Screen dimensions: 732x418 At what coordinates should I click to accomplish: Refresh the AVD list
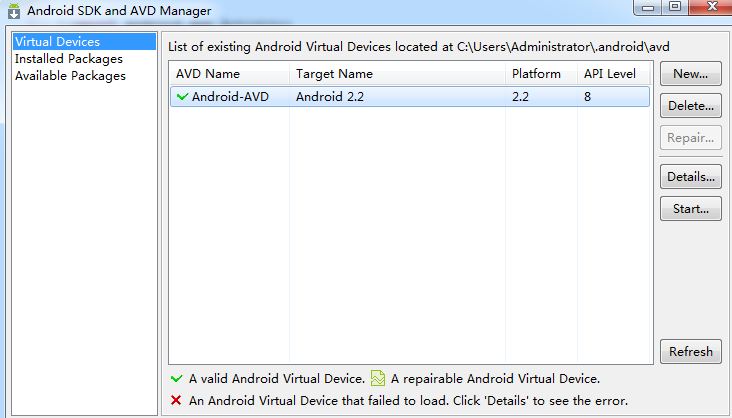[x=690, y=351]
